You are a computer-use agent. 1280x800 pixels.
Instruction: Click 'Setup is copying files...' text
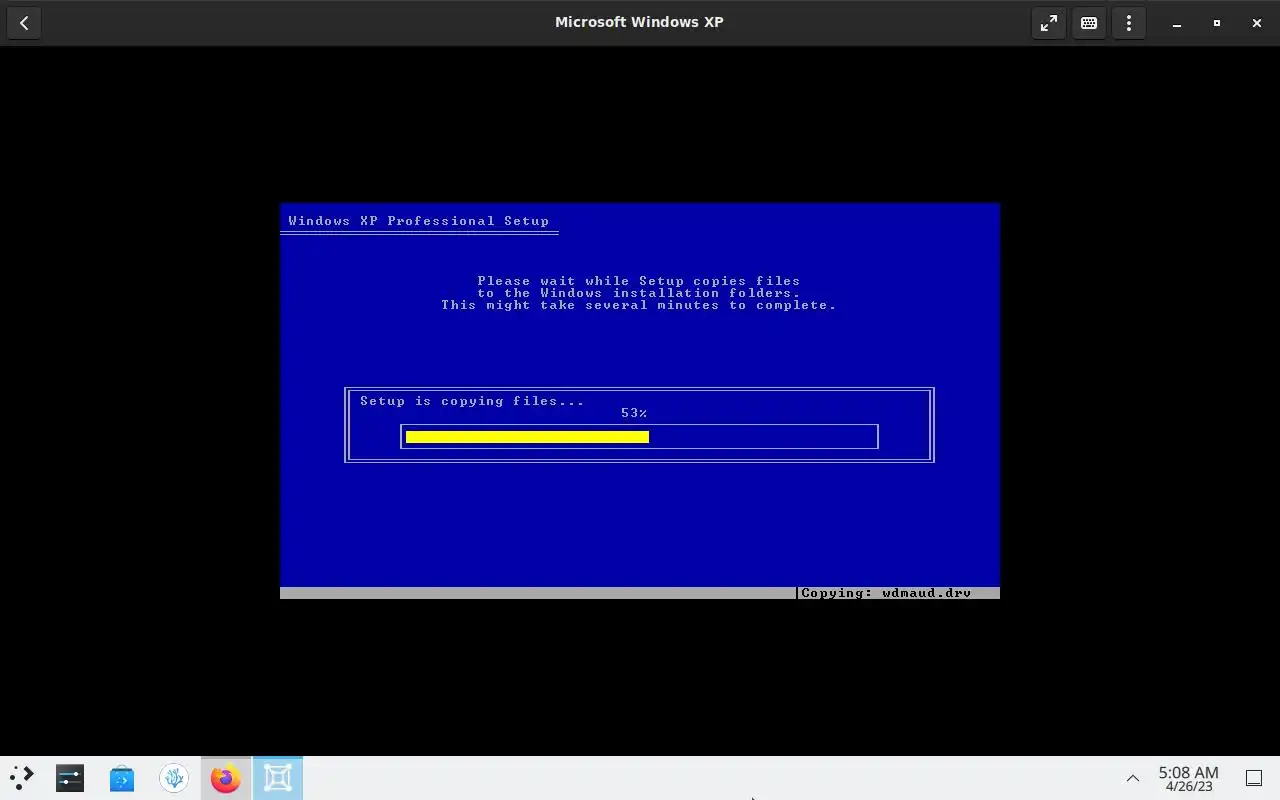coord(472,401)
